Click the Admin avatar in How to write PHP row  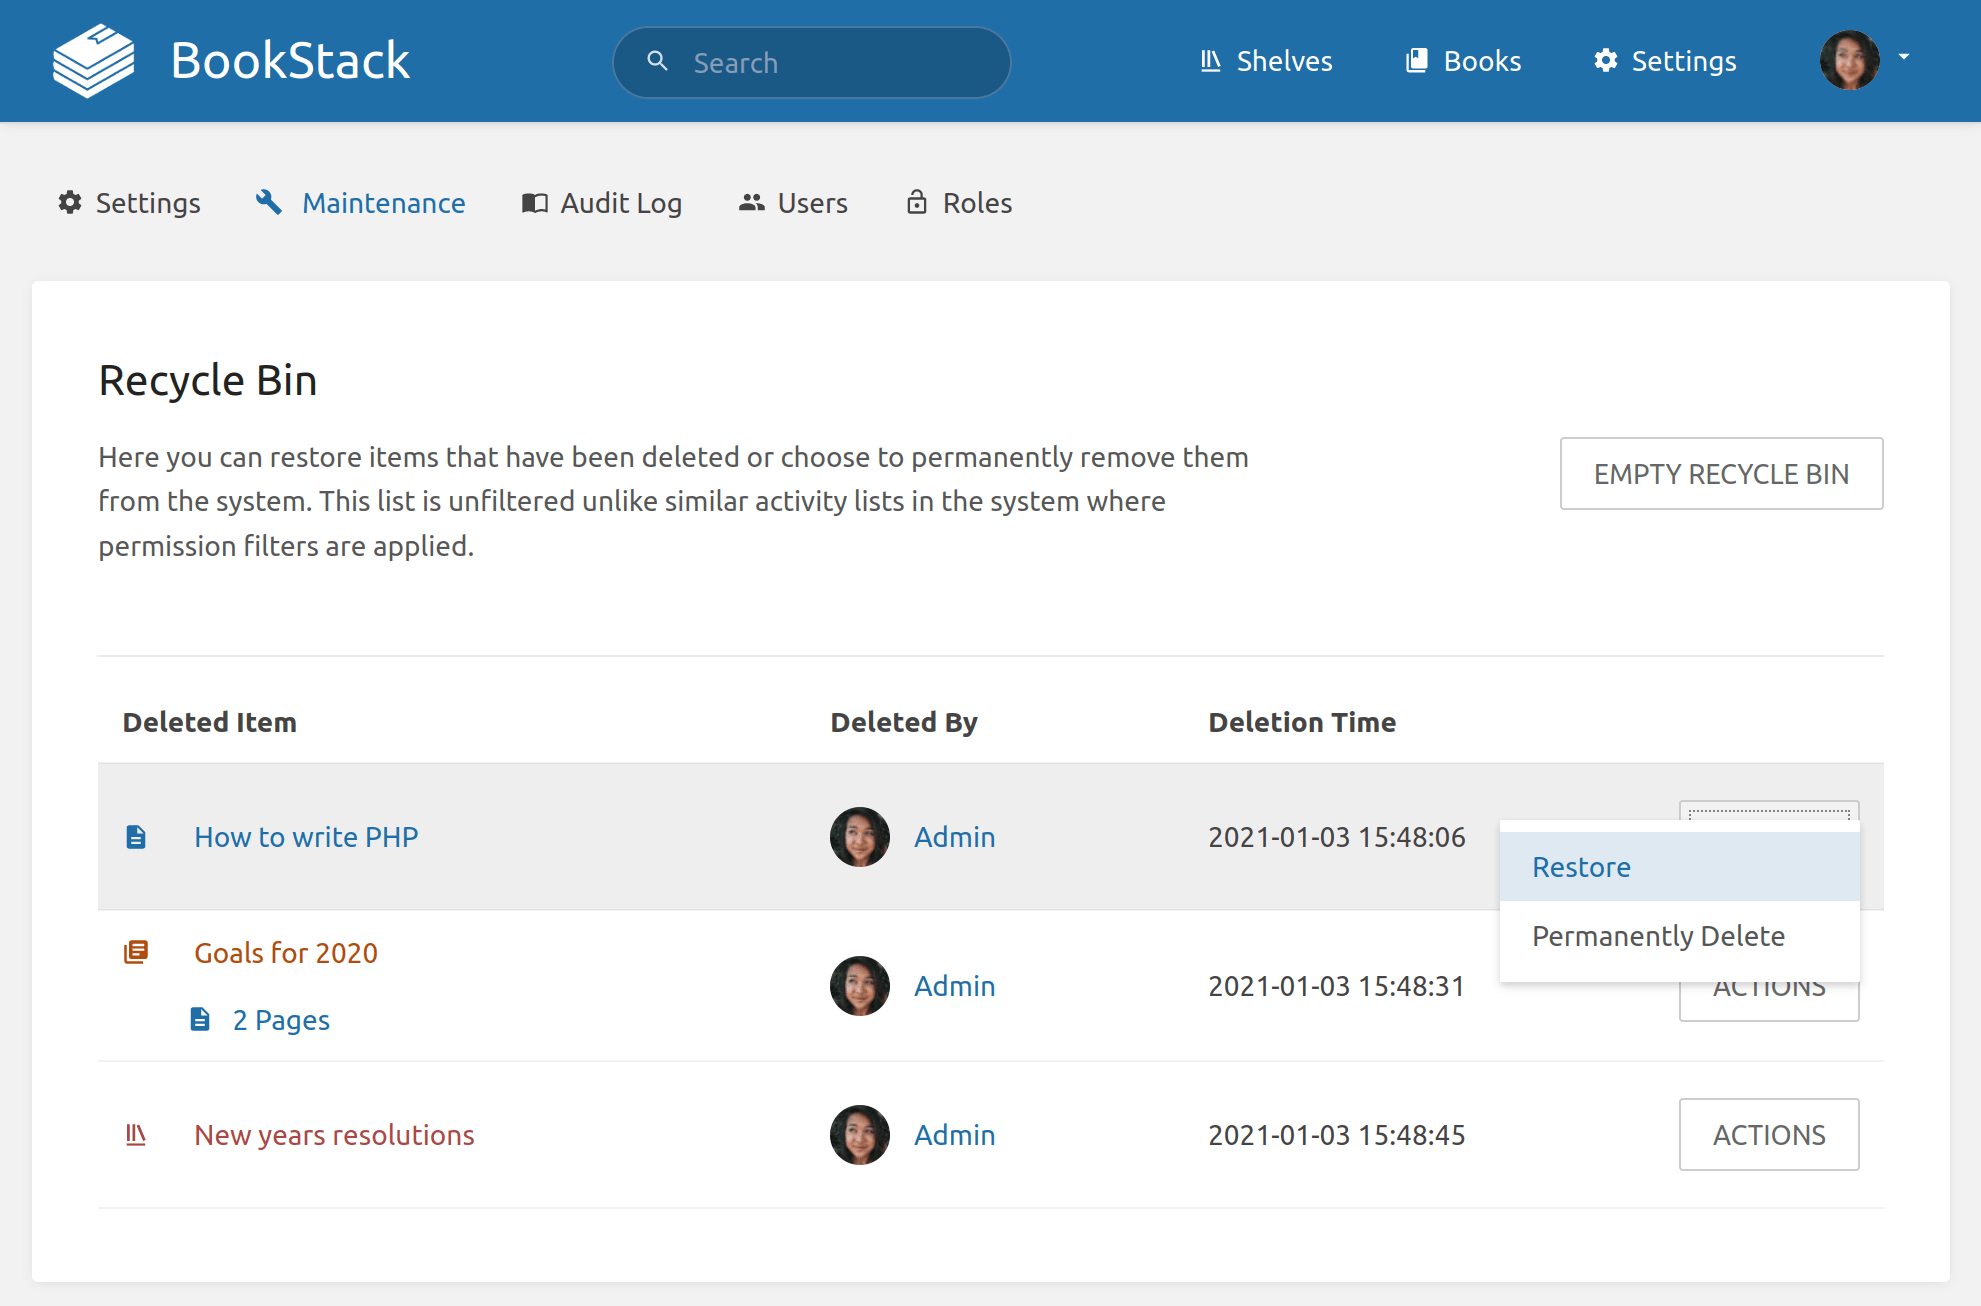click(860, 837)
